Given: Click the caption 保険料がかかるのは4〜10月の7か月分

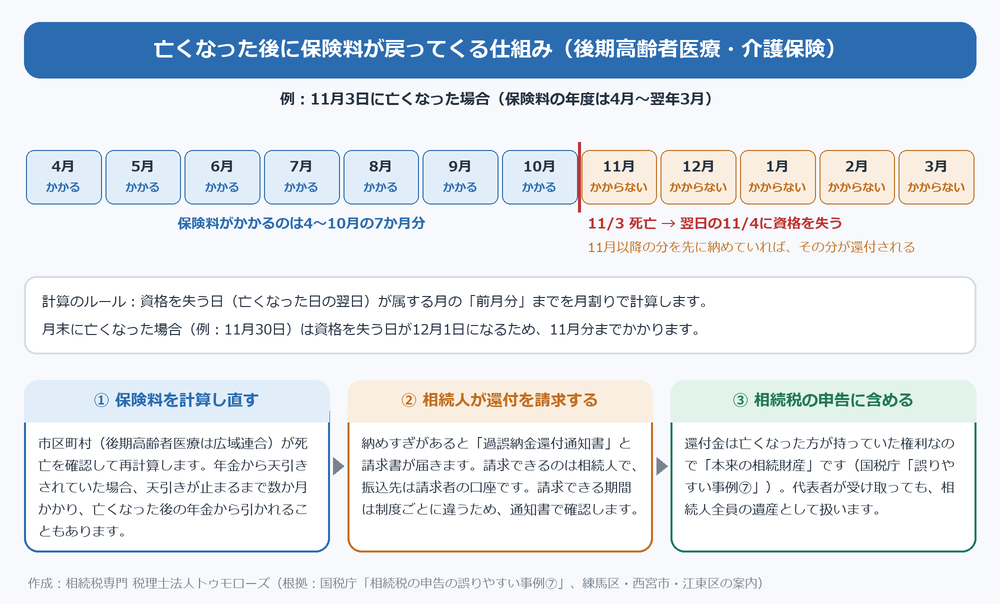Looking at the screenshot, I should tap(301, 223).
